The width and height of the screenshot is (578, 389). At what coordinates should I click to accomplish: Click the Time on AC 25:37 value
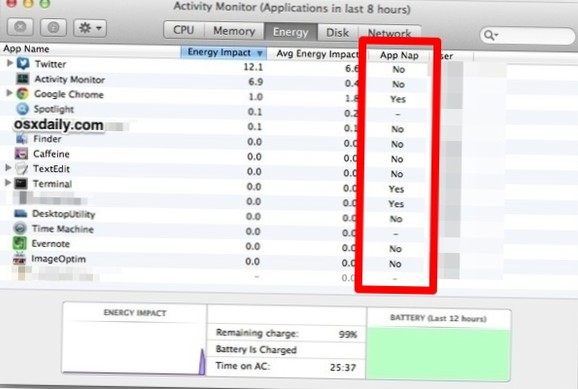[343, 367]
